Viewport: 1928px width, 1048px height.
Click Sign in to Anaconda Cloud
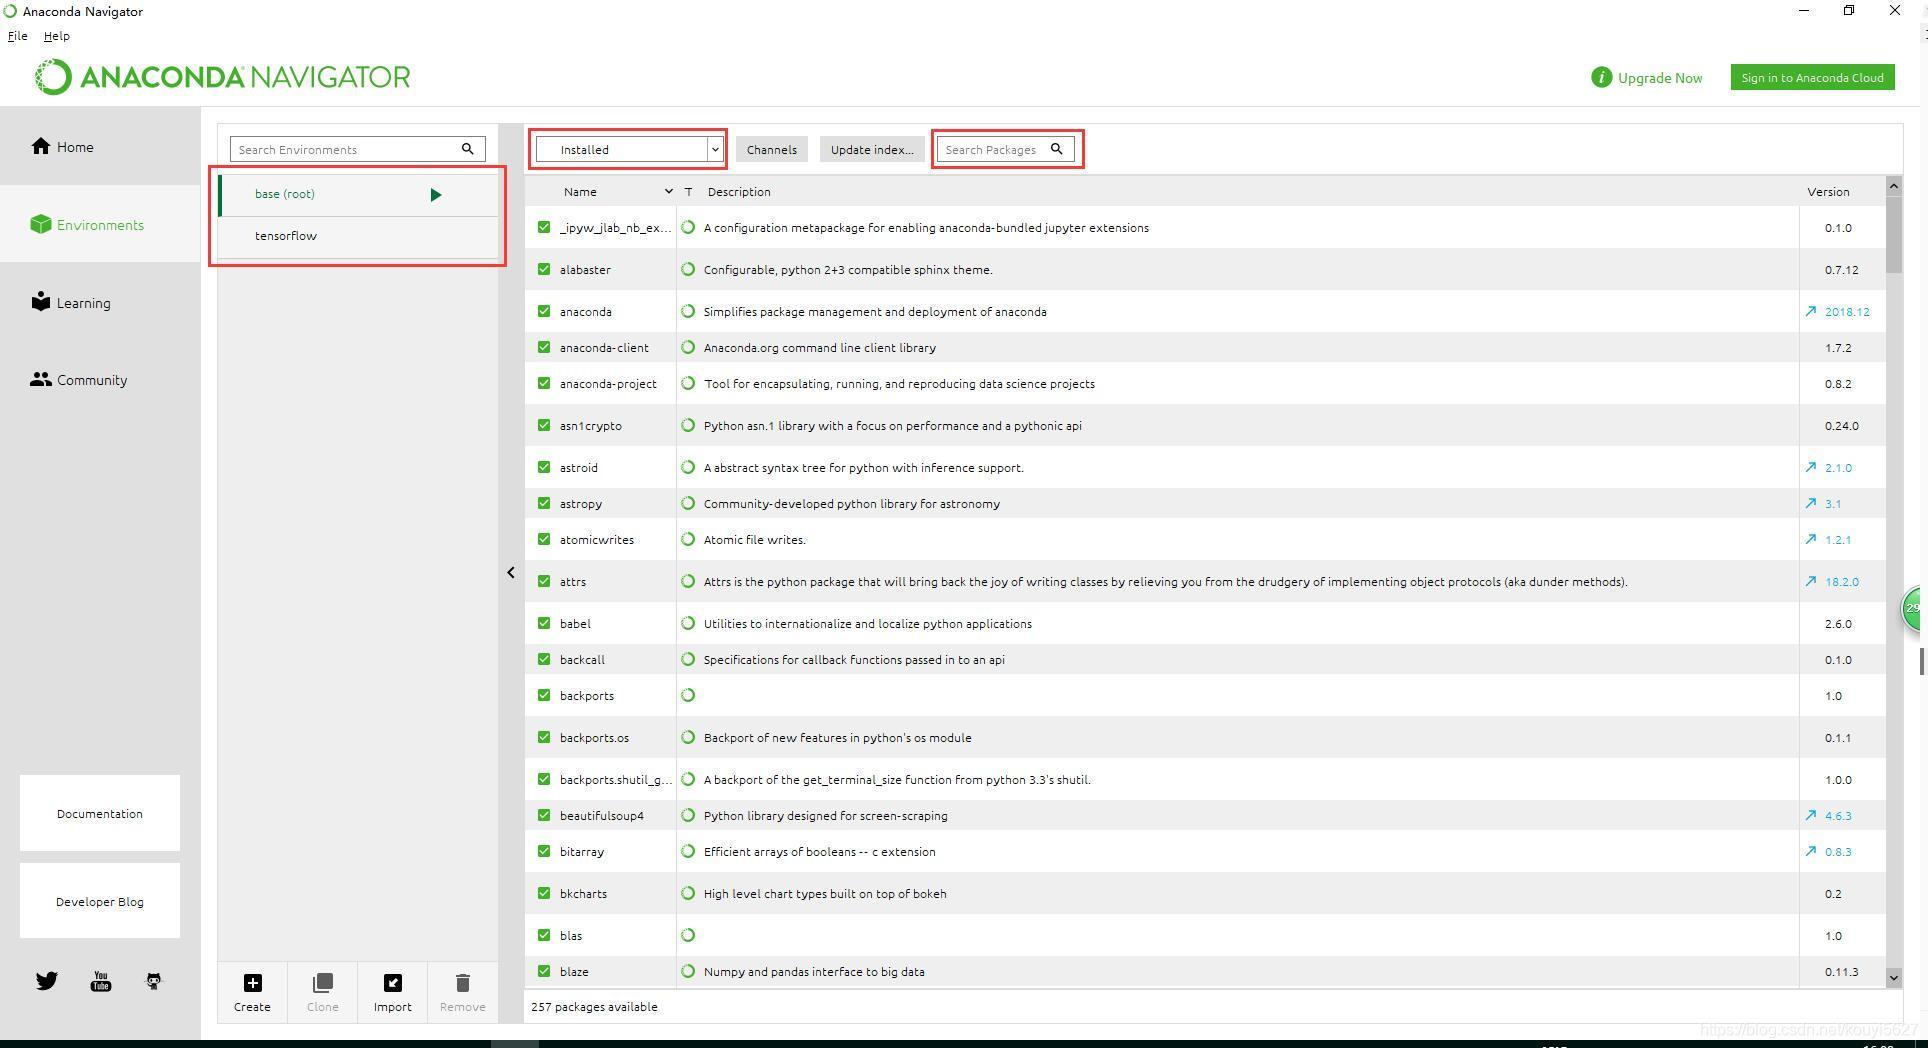pos(1812,77)
